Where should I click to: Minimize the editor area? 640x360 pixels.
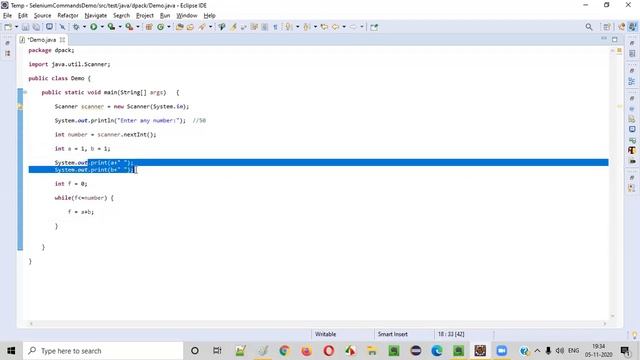coord(604,39)
